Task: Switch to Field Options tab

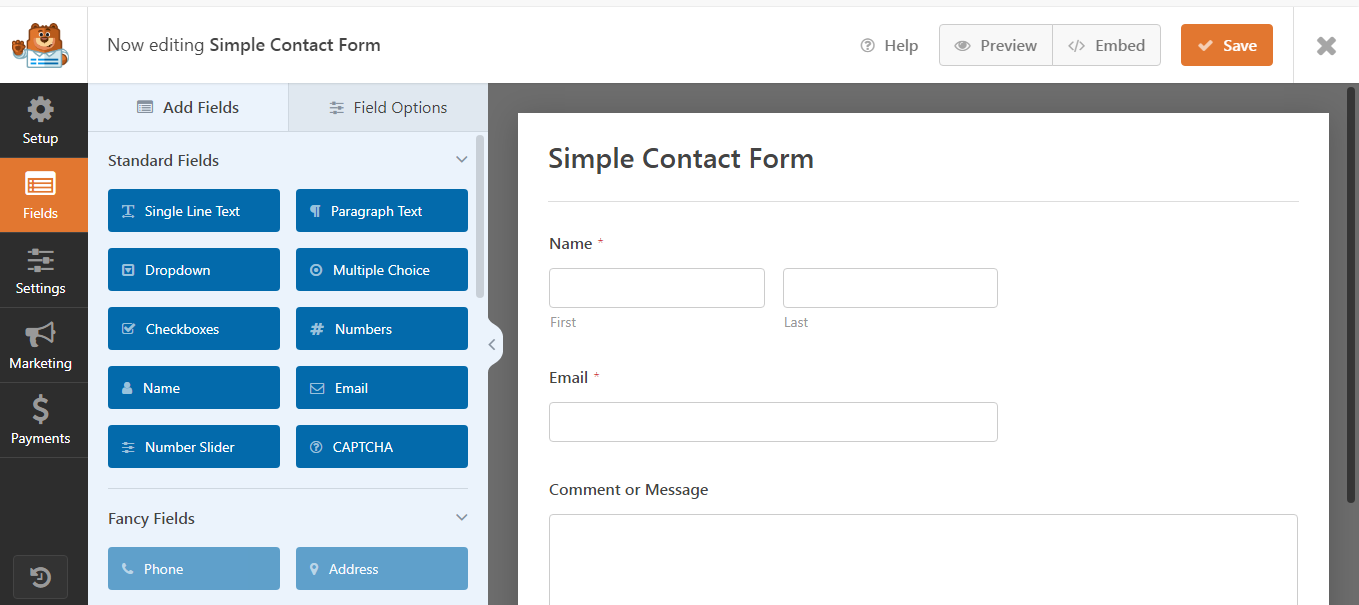Action: [388, 108]
